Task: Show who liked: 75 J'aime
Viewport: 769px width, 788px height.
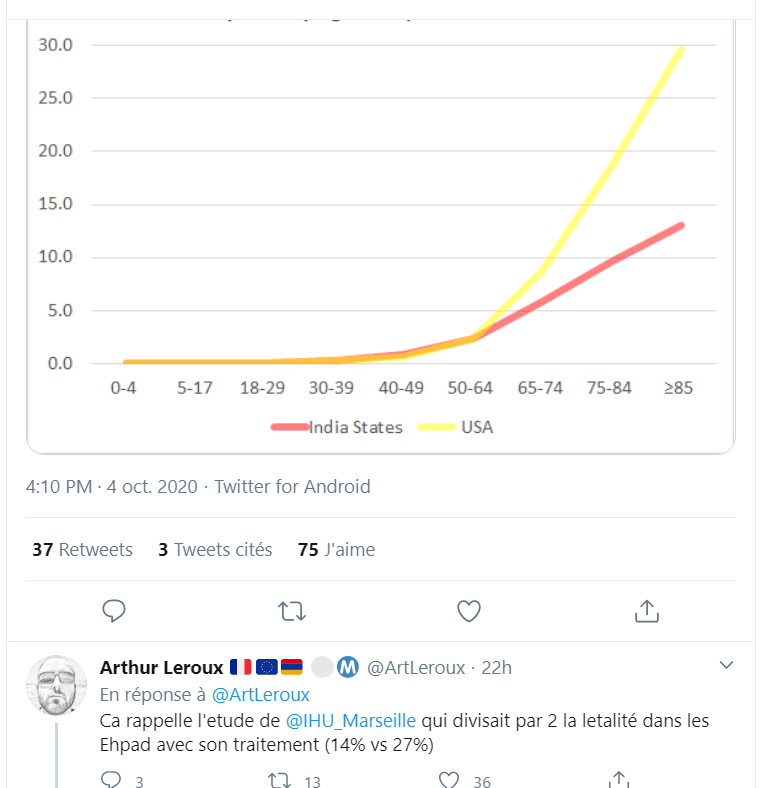Action: point(336,550)
